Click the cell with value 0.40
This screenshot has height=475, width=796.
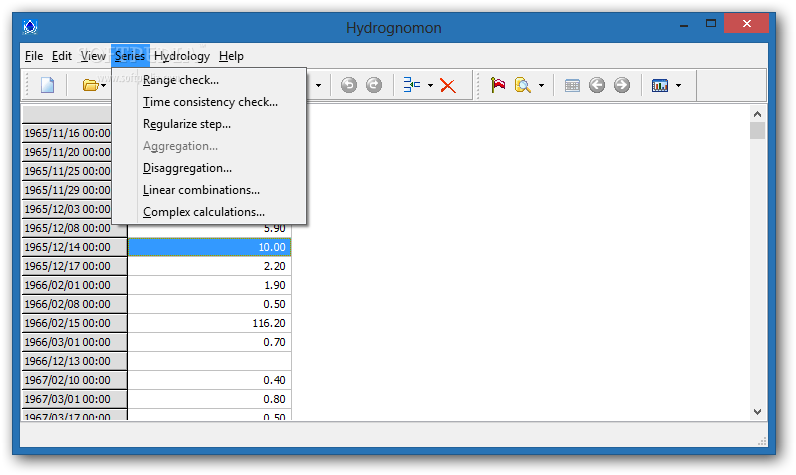(209, 381)
